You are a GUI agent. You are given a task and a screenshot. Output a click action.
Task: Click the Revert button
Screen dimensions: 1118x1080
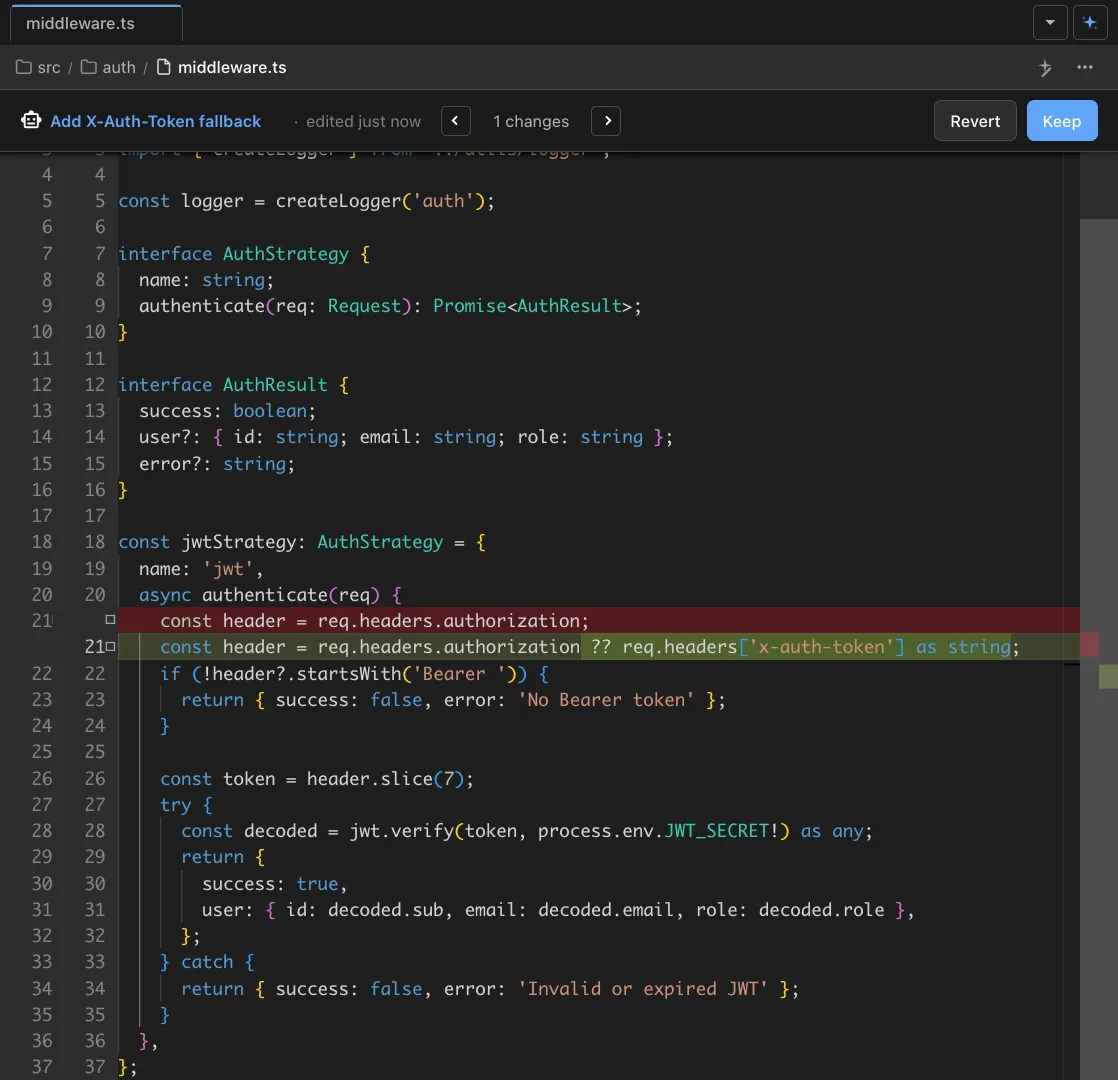[x=974, y=120]
